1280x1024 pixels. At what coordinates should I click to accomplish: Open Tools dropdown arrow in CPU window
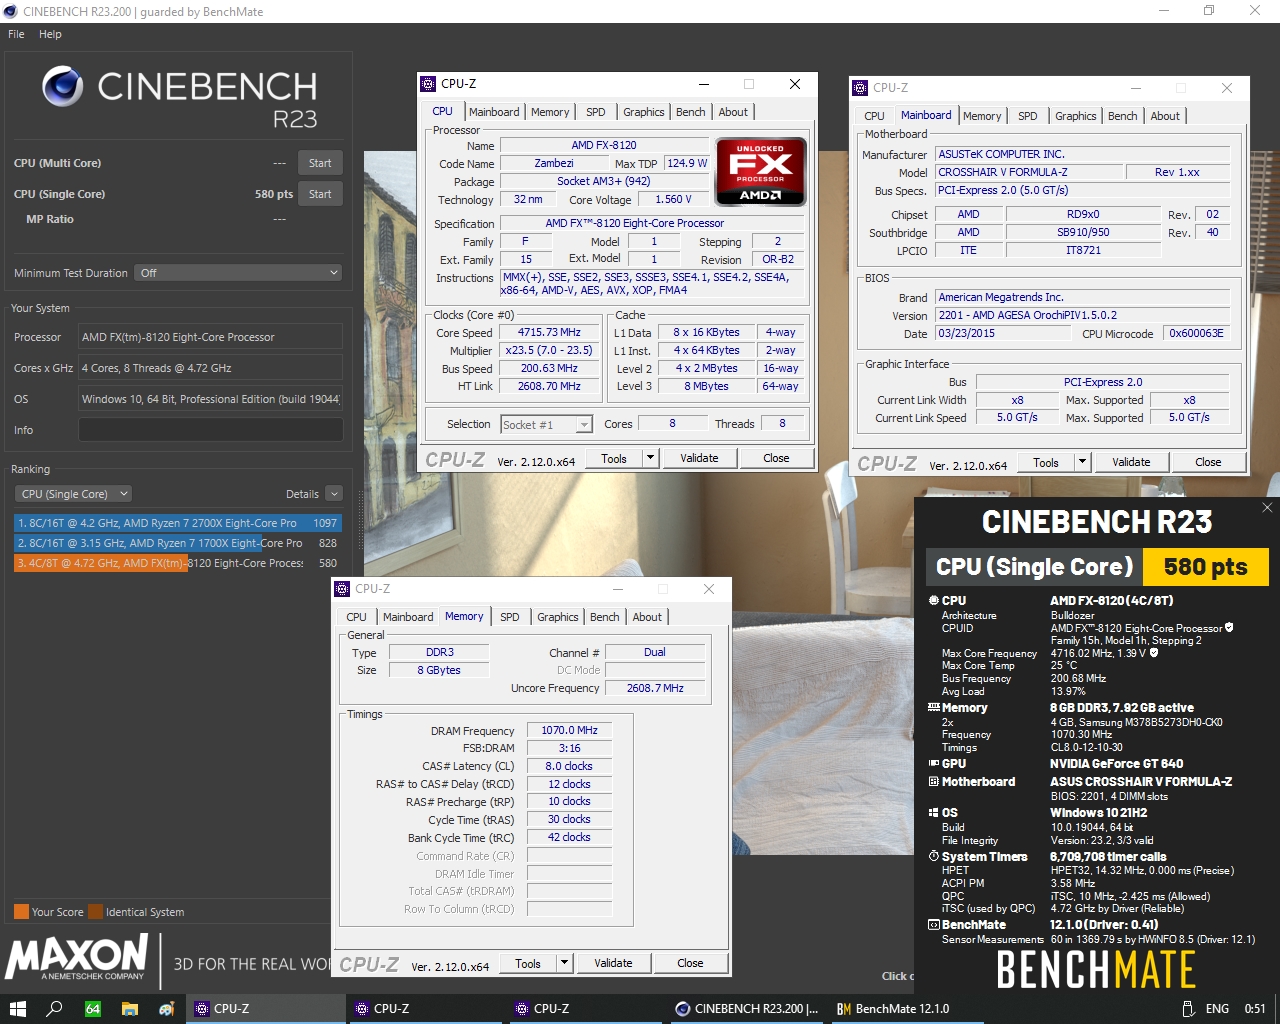pos(650,458)
